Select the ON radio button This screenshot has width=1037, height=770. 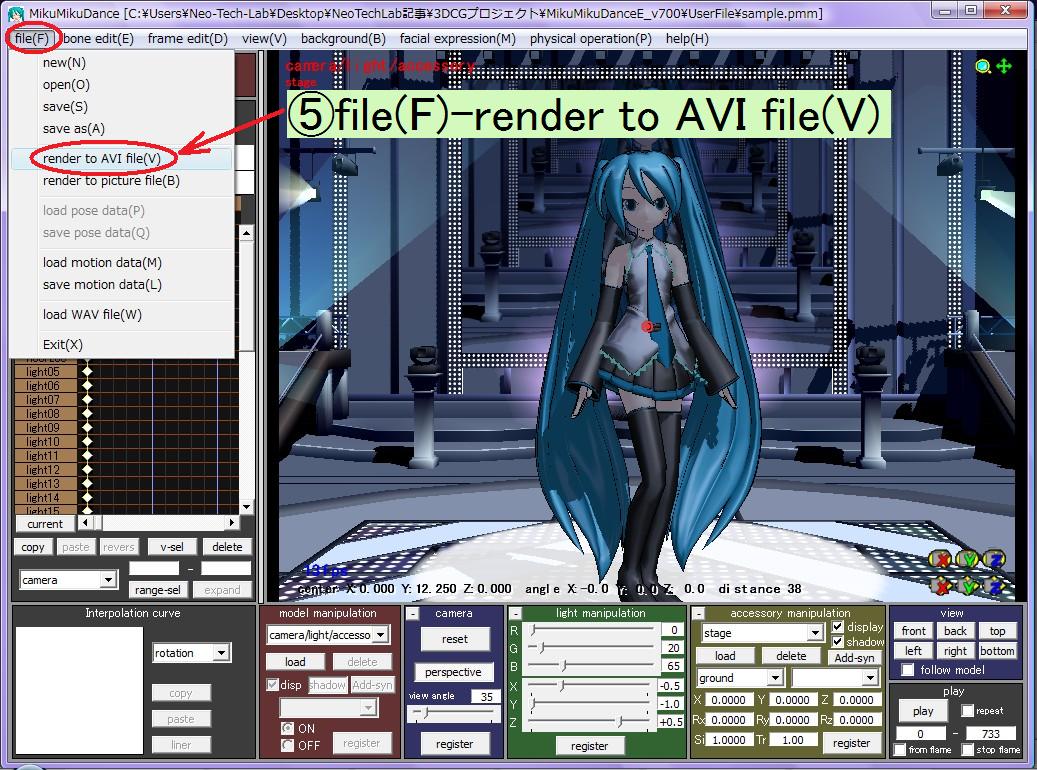coord(287,728)
